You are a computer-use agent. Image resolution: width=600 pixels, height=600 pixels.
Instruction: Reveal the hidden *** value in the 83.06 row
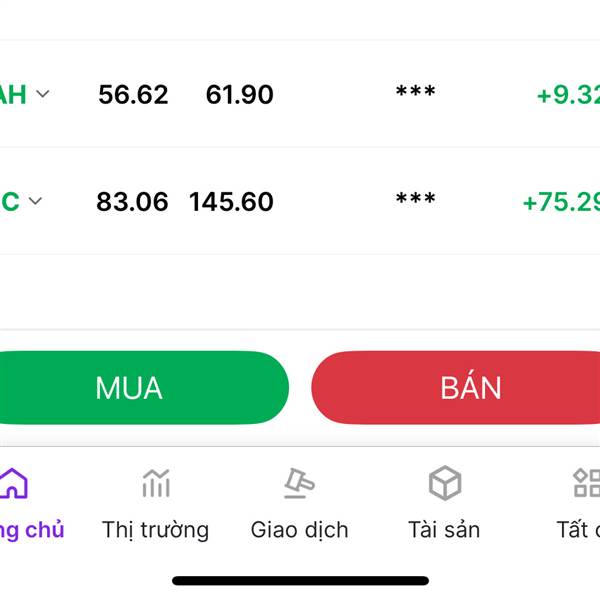[416, 199]
